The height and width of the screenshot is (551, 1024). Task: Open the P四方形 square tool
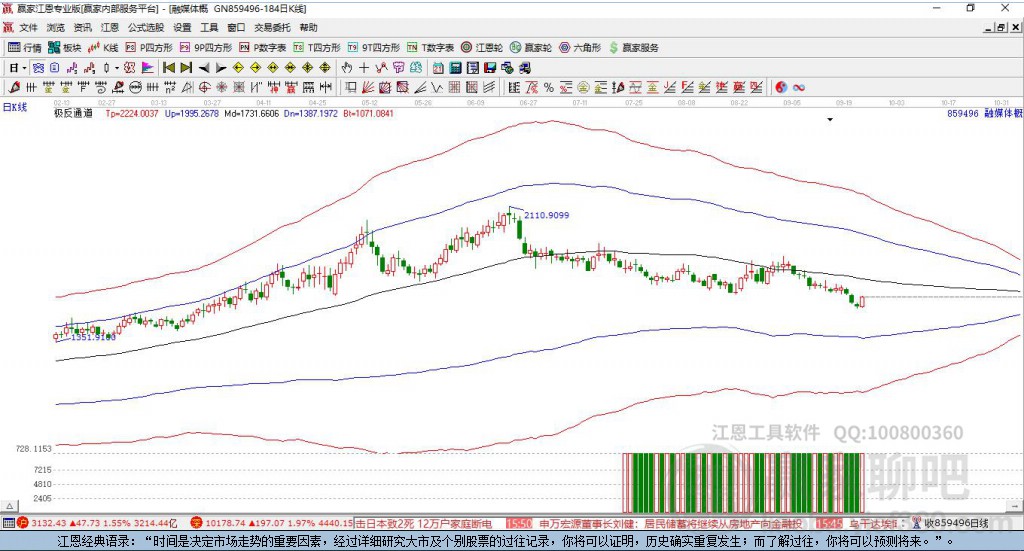coord(149,48)
